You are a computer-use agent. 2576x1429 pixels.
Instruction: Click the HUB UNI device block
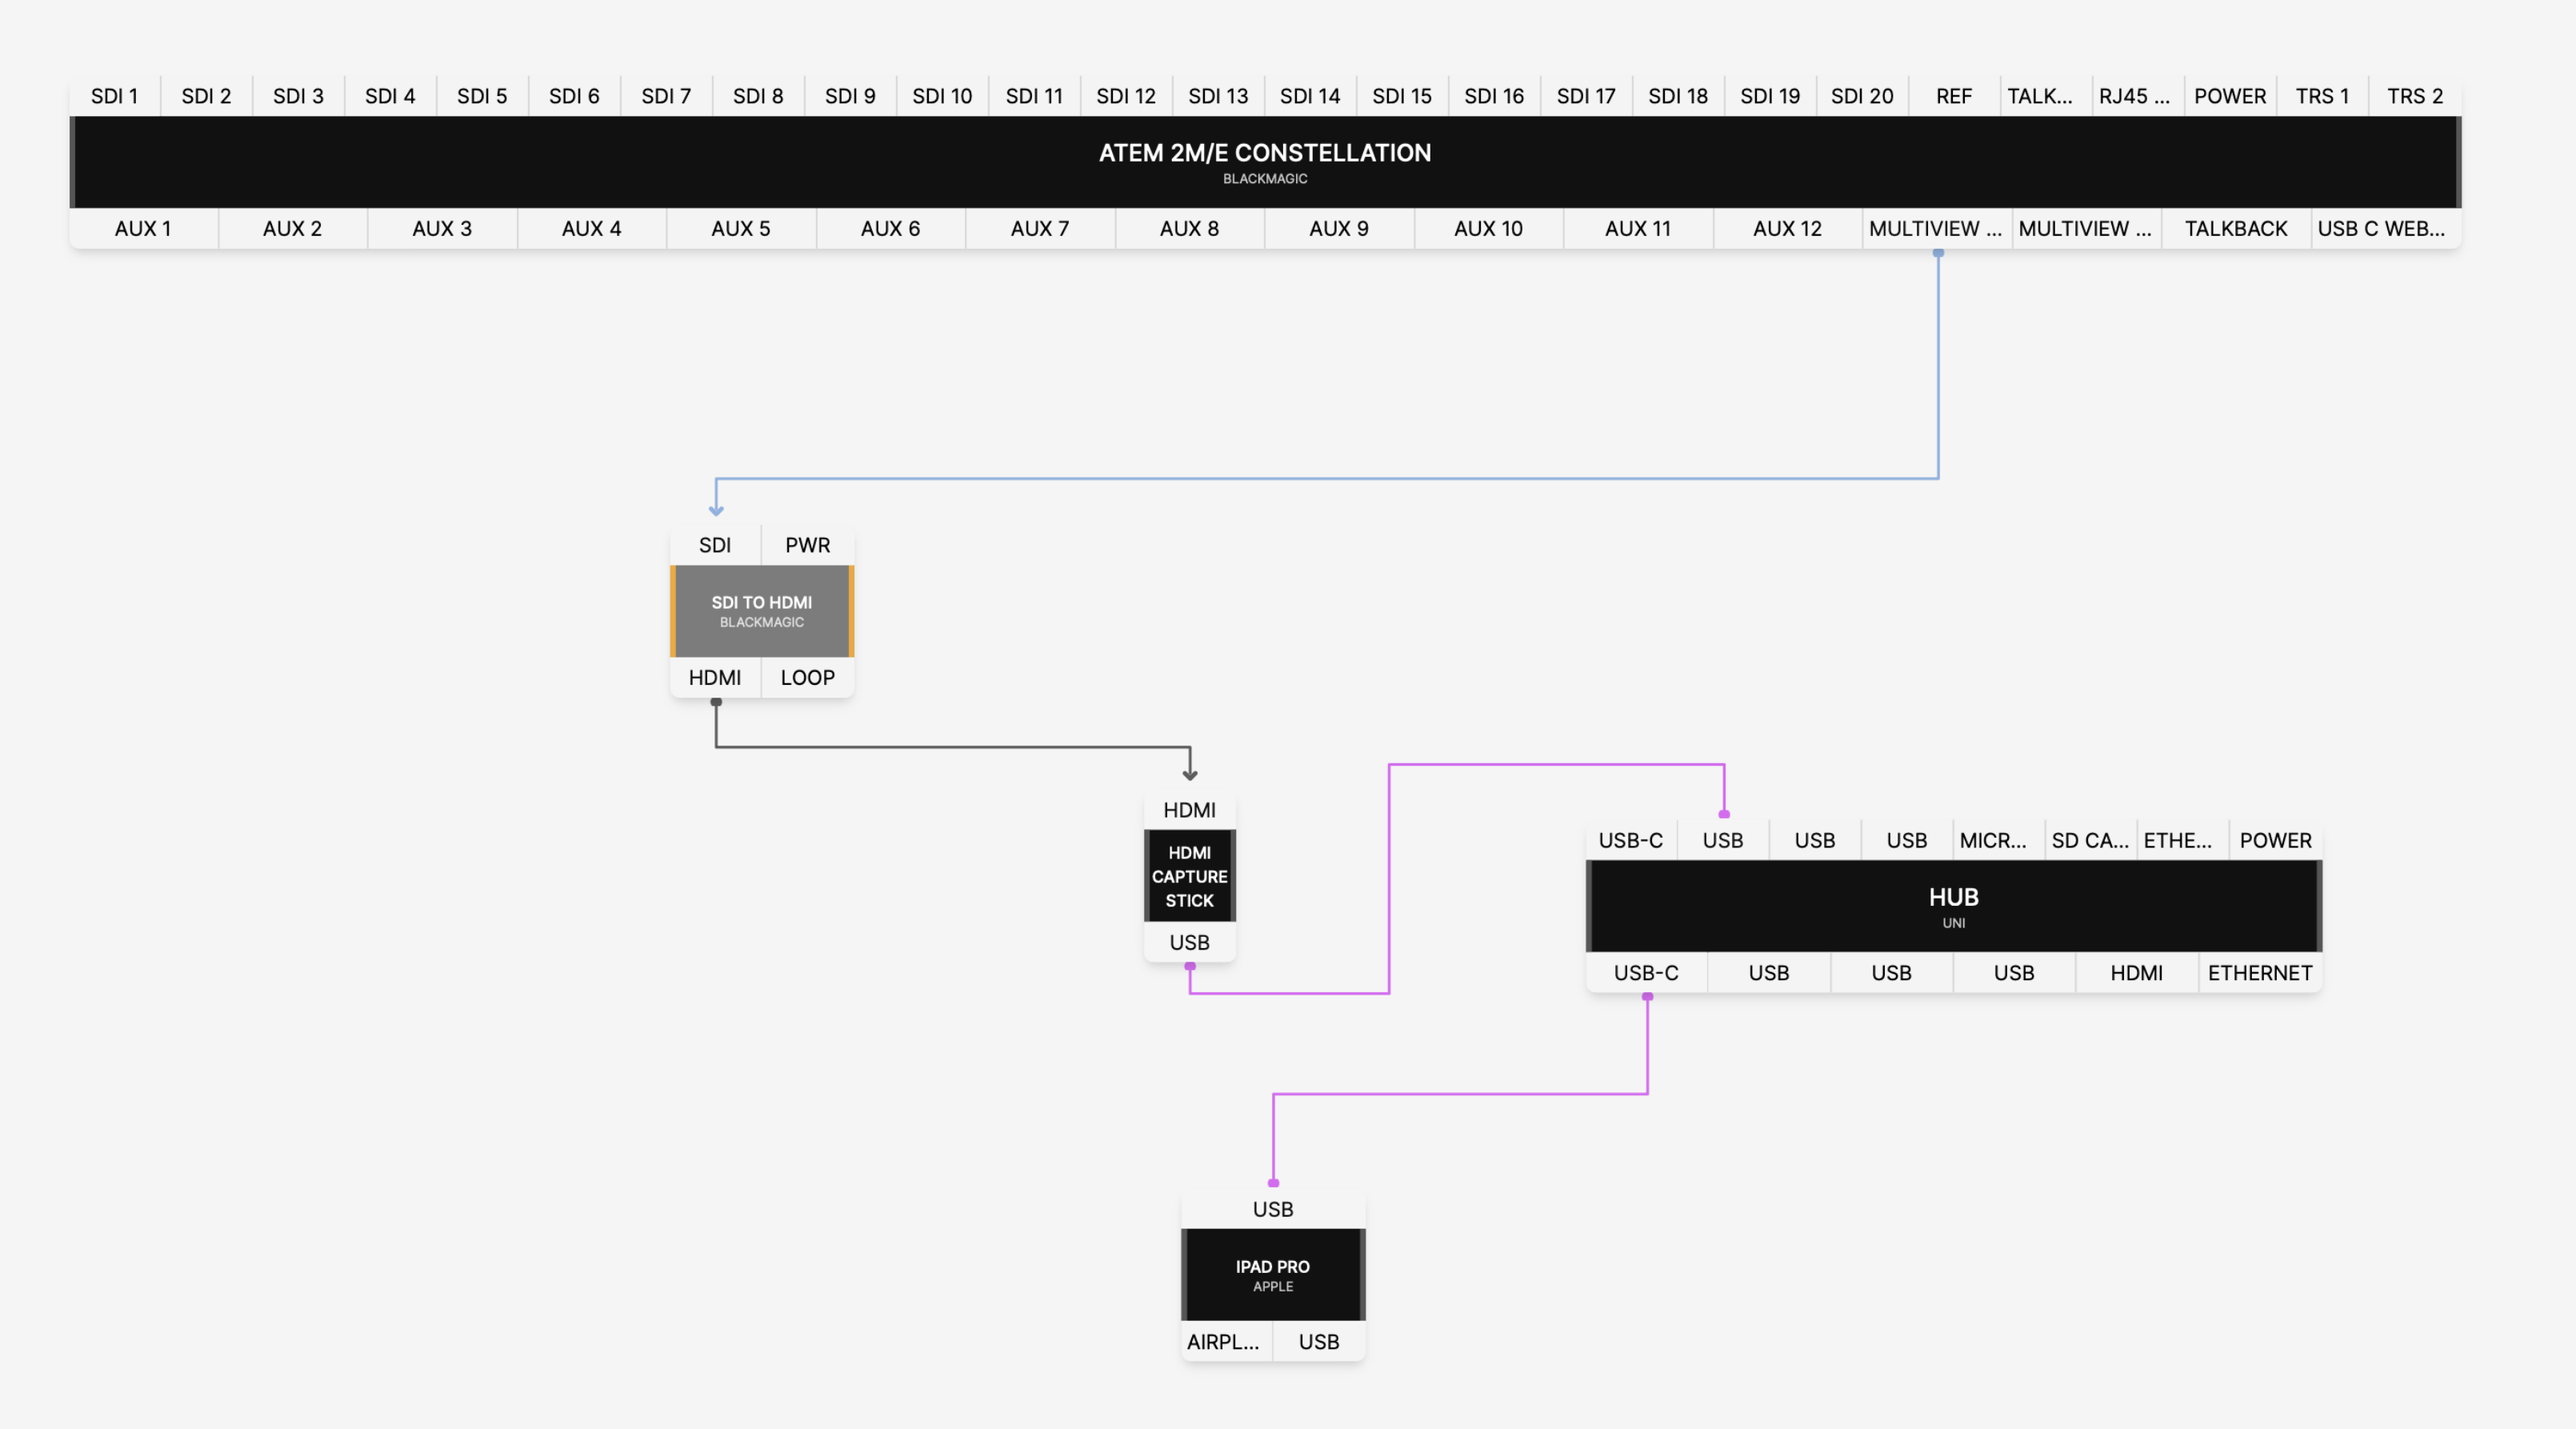click(1953, 906)
